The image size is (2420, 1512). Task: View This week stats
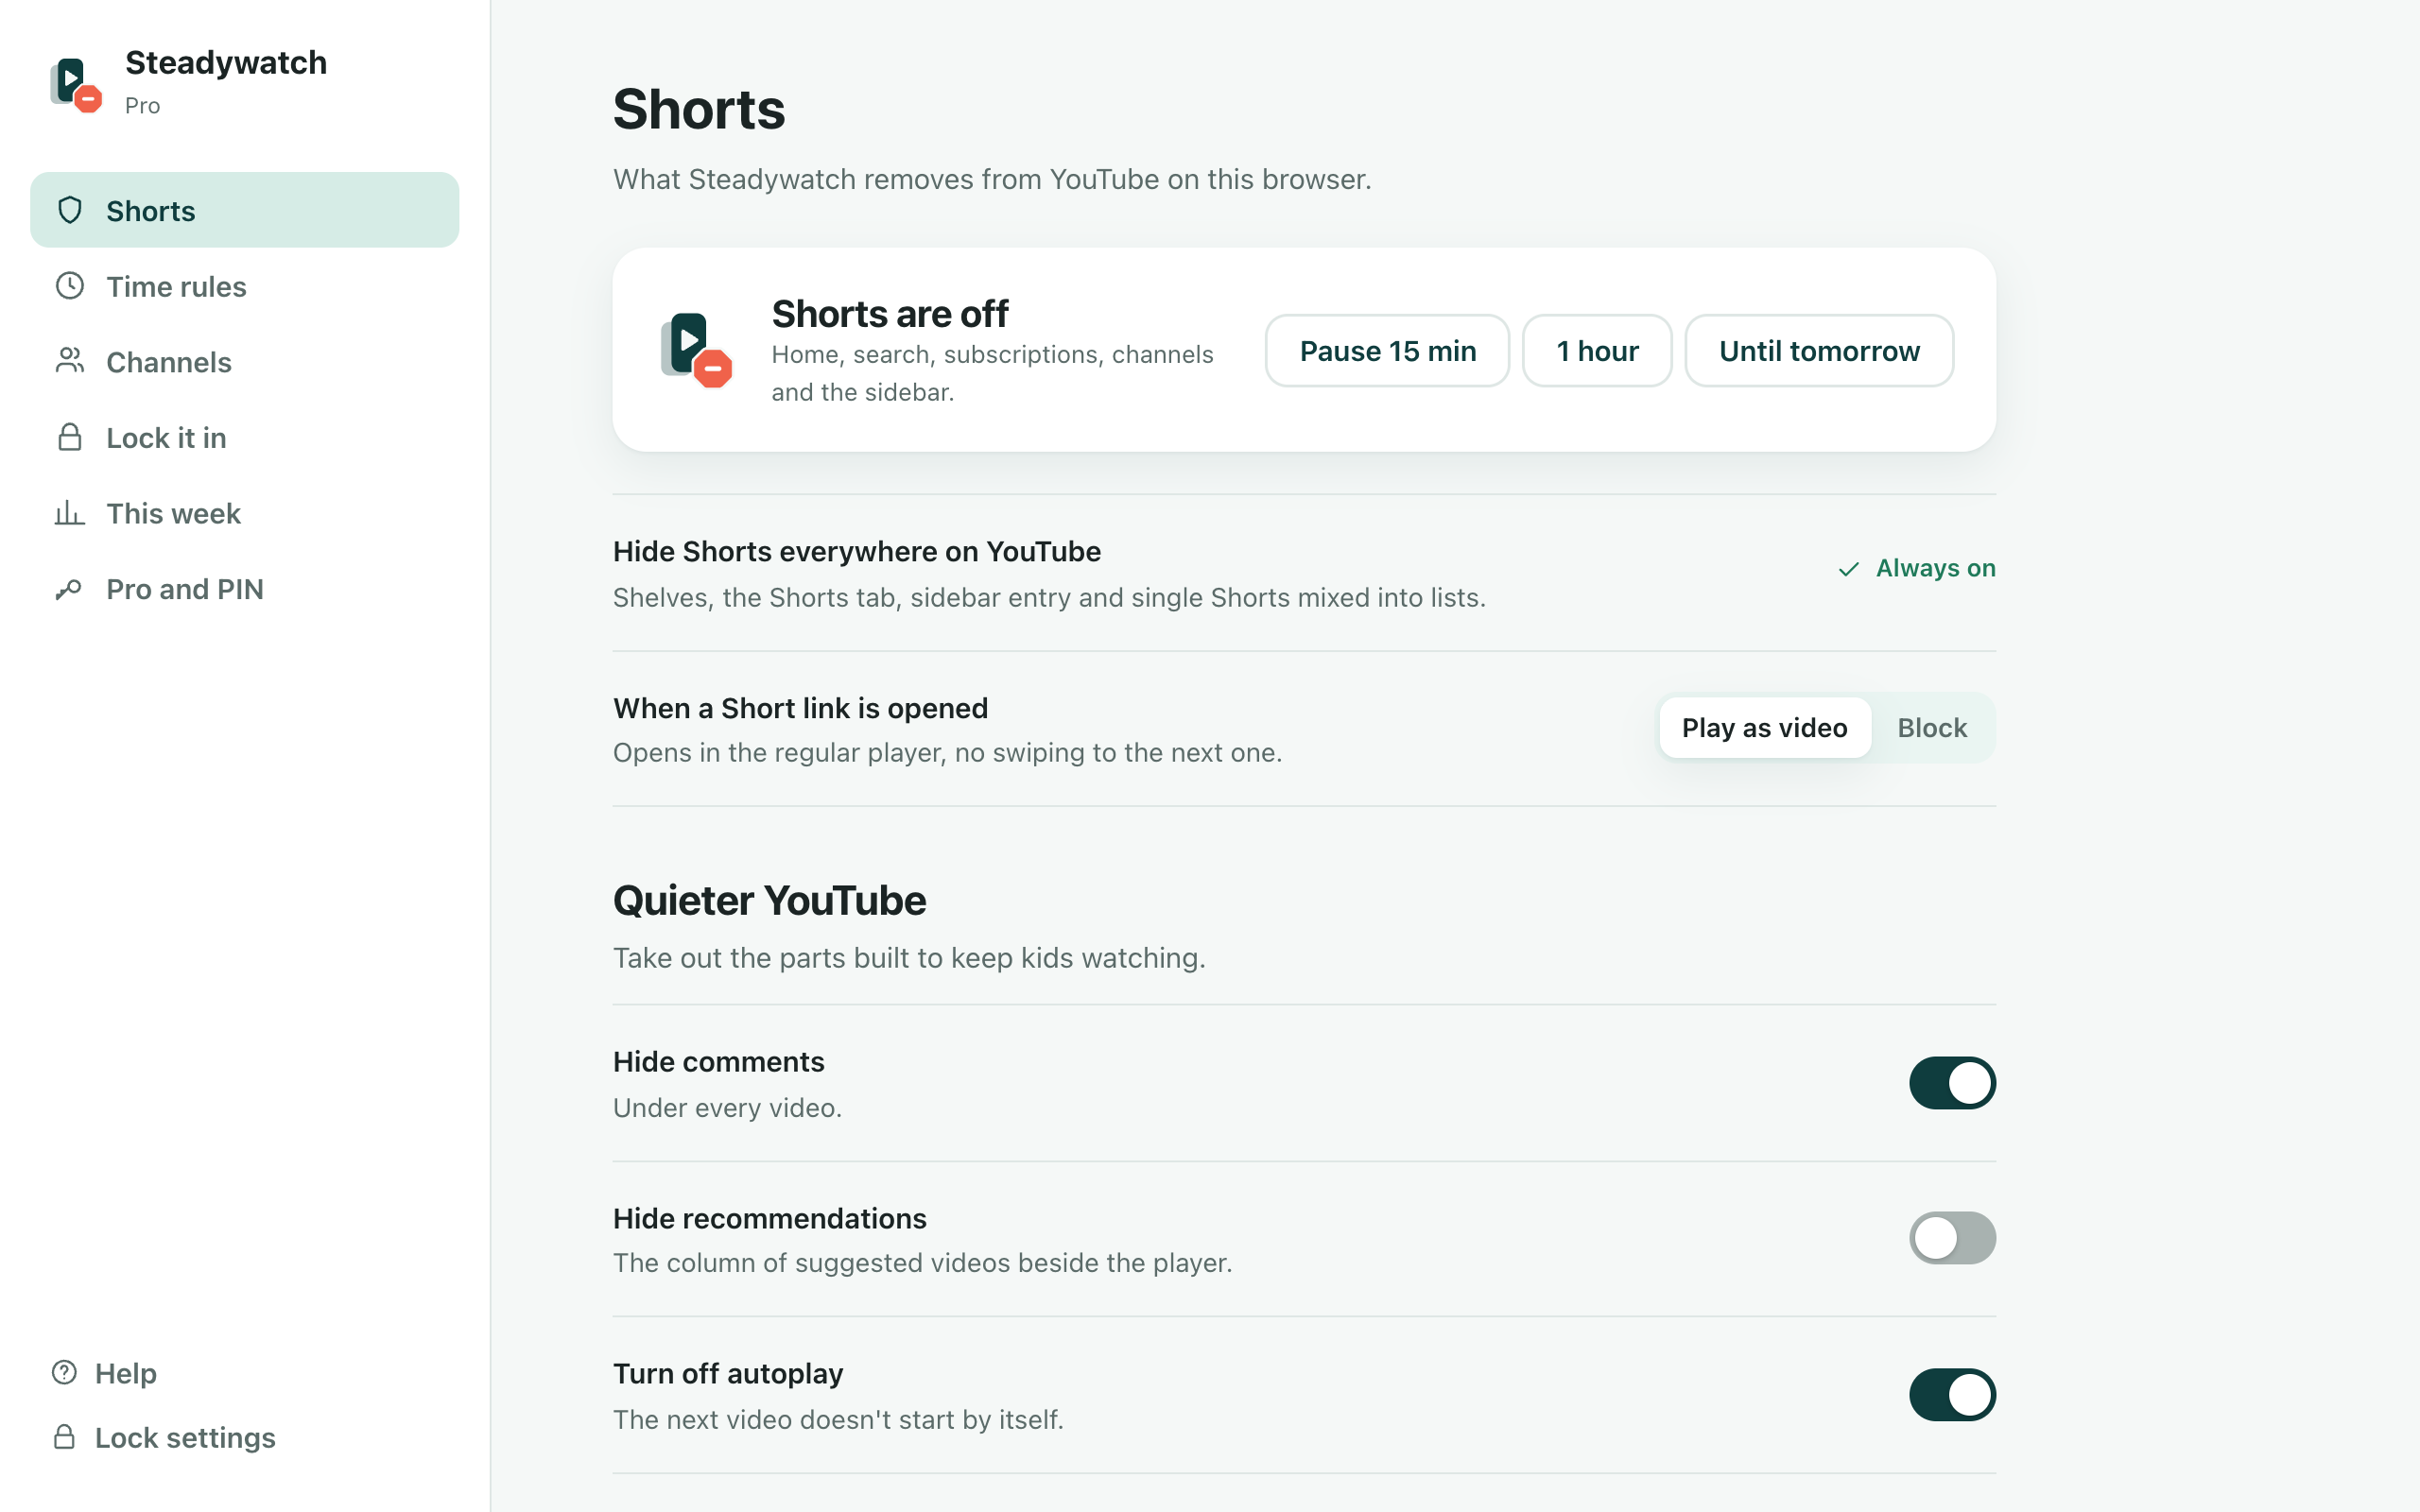coord(245,513)
